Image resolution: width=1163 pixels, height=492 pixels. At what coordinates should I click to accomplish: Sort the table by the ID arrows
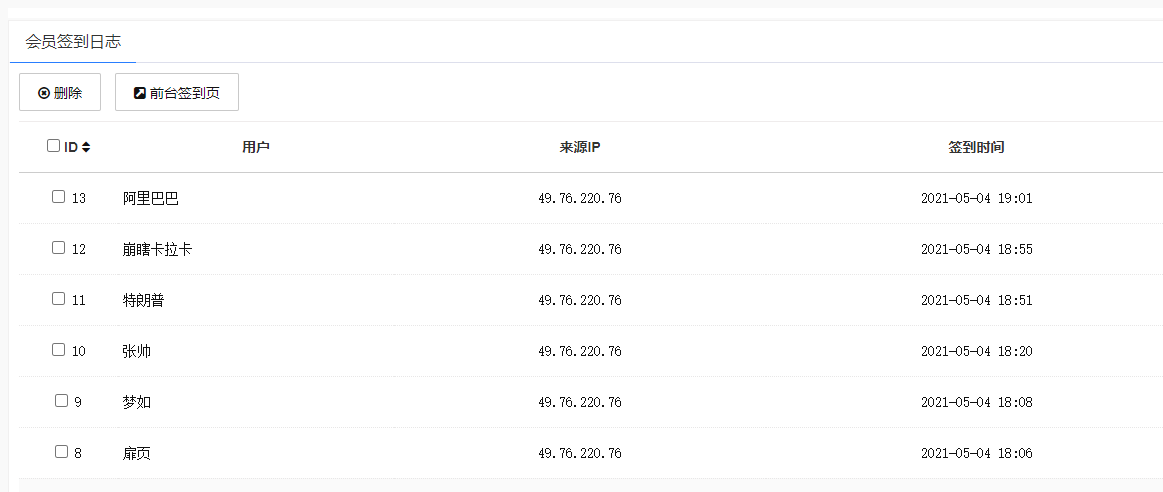coord(86,147)
